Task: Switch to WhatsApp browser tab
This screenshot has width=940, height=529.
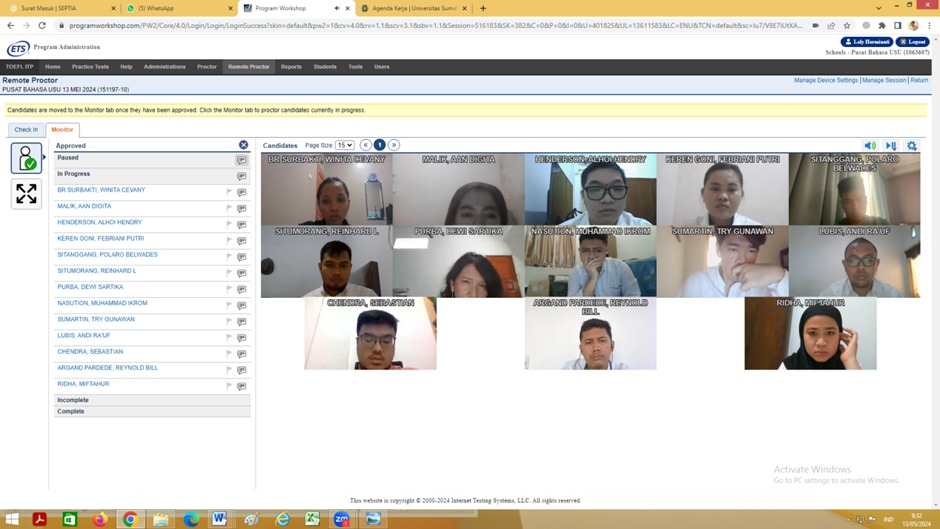Action: pos(177,8)
